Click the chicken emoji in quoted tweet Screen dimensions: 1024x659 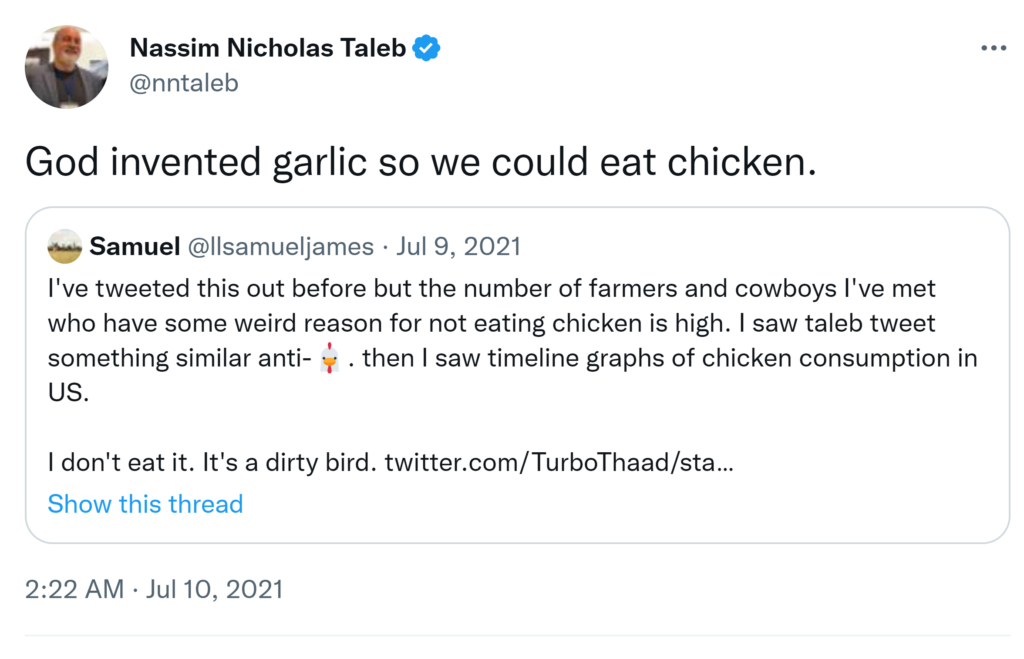[x=329, y=358]
